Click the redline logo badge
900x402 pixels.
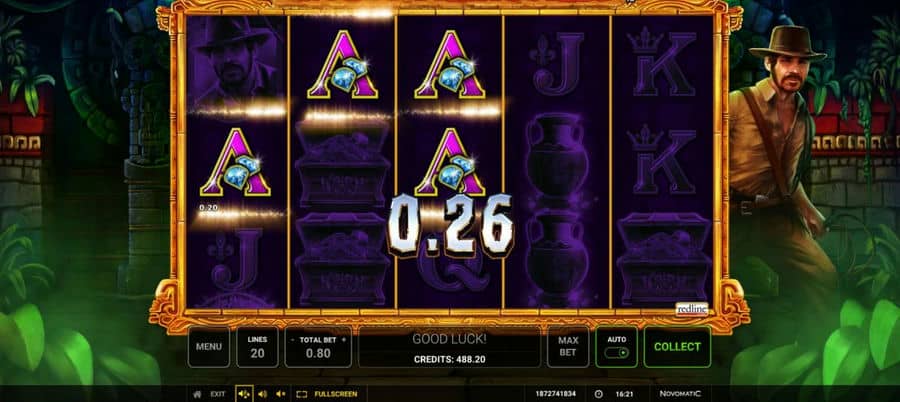(692, 309)
